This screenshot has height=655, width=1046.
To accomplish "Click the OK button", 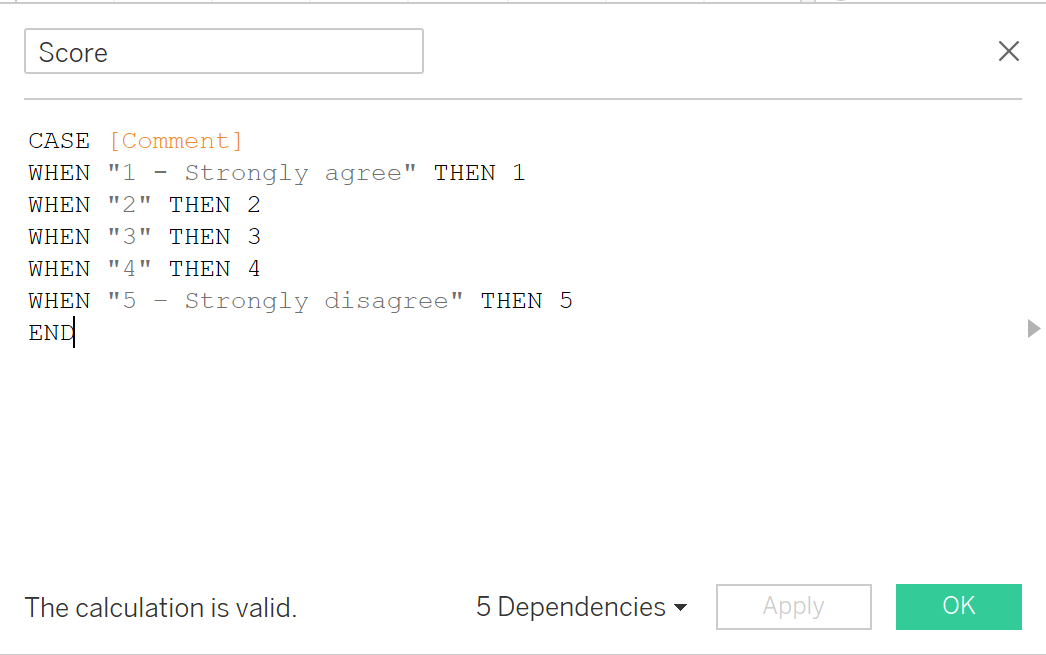I will 958,606.
